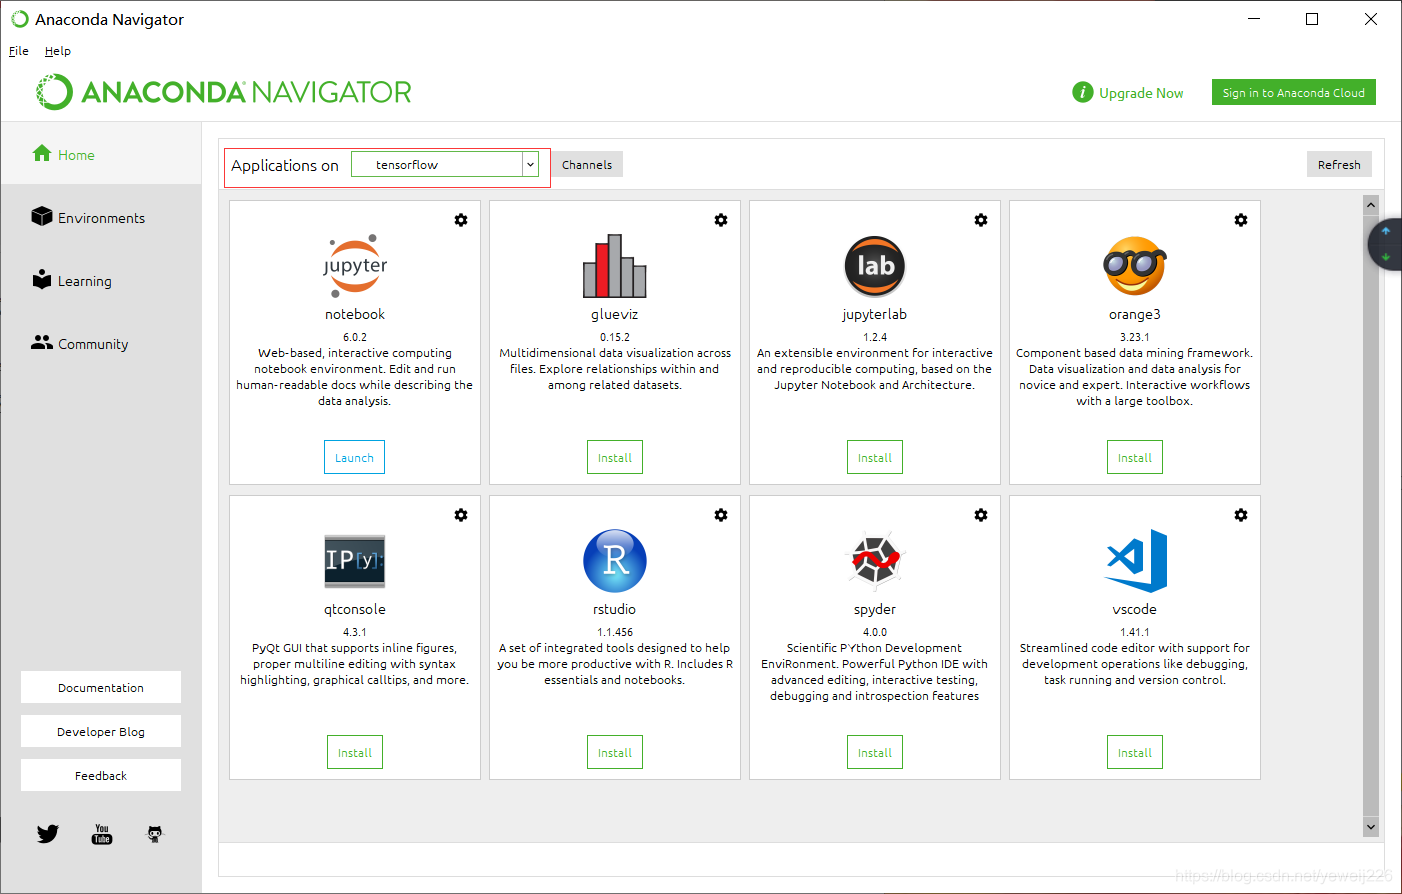Viewport: 1402px width, 894px height.
Task: Switch to the Community tab
Action: tap(101, 343)
